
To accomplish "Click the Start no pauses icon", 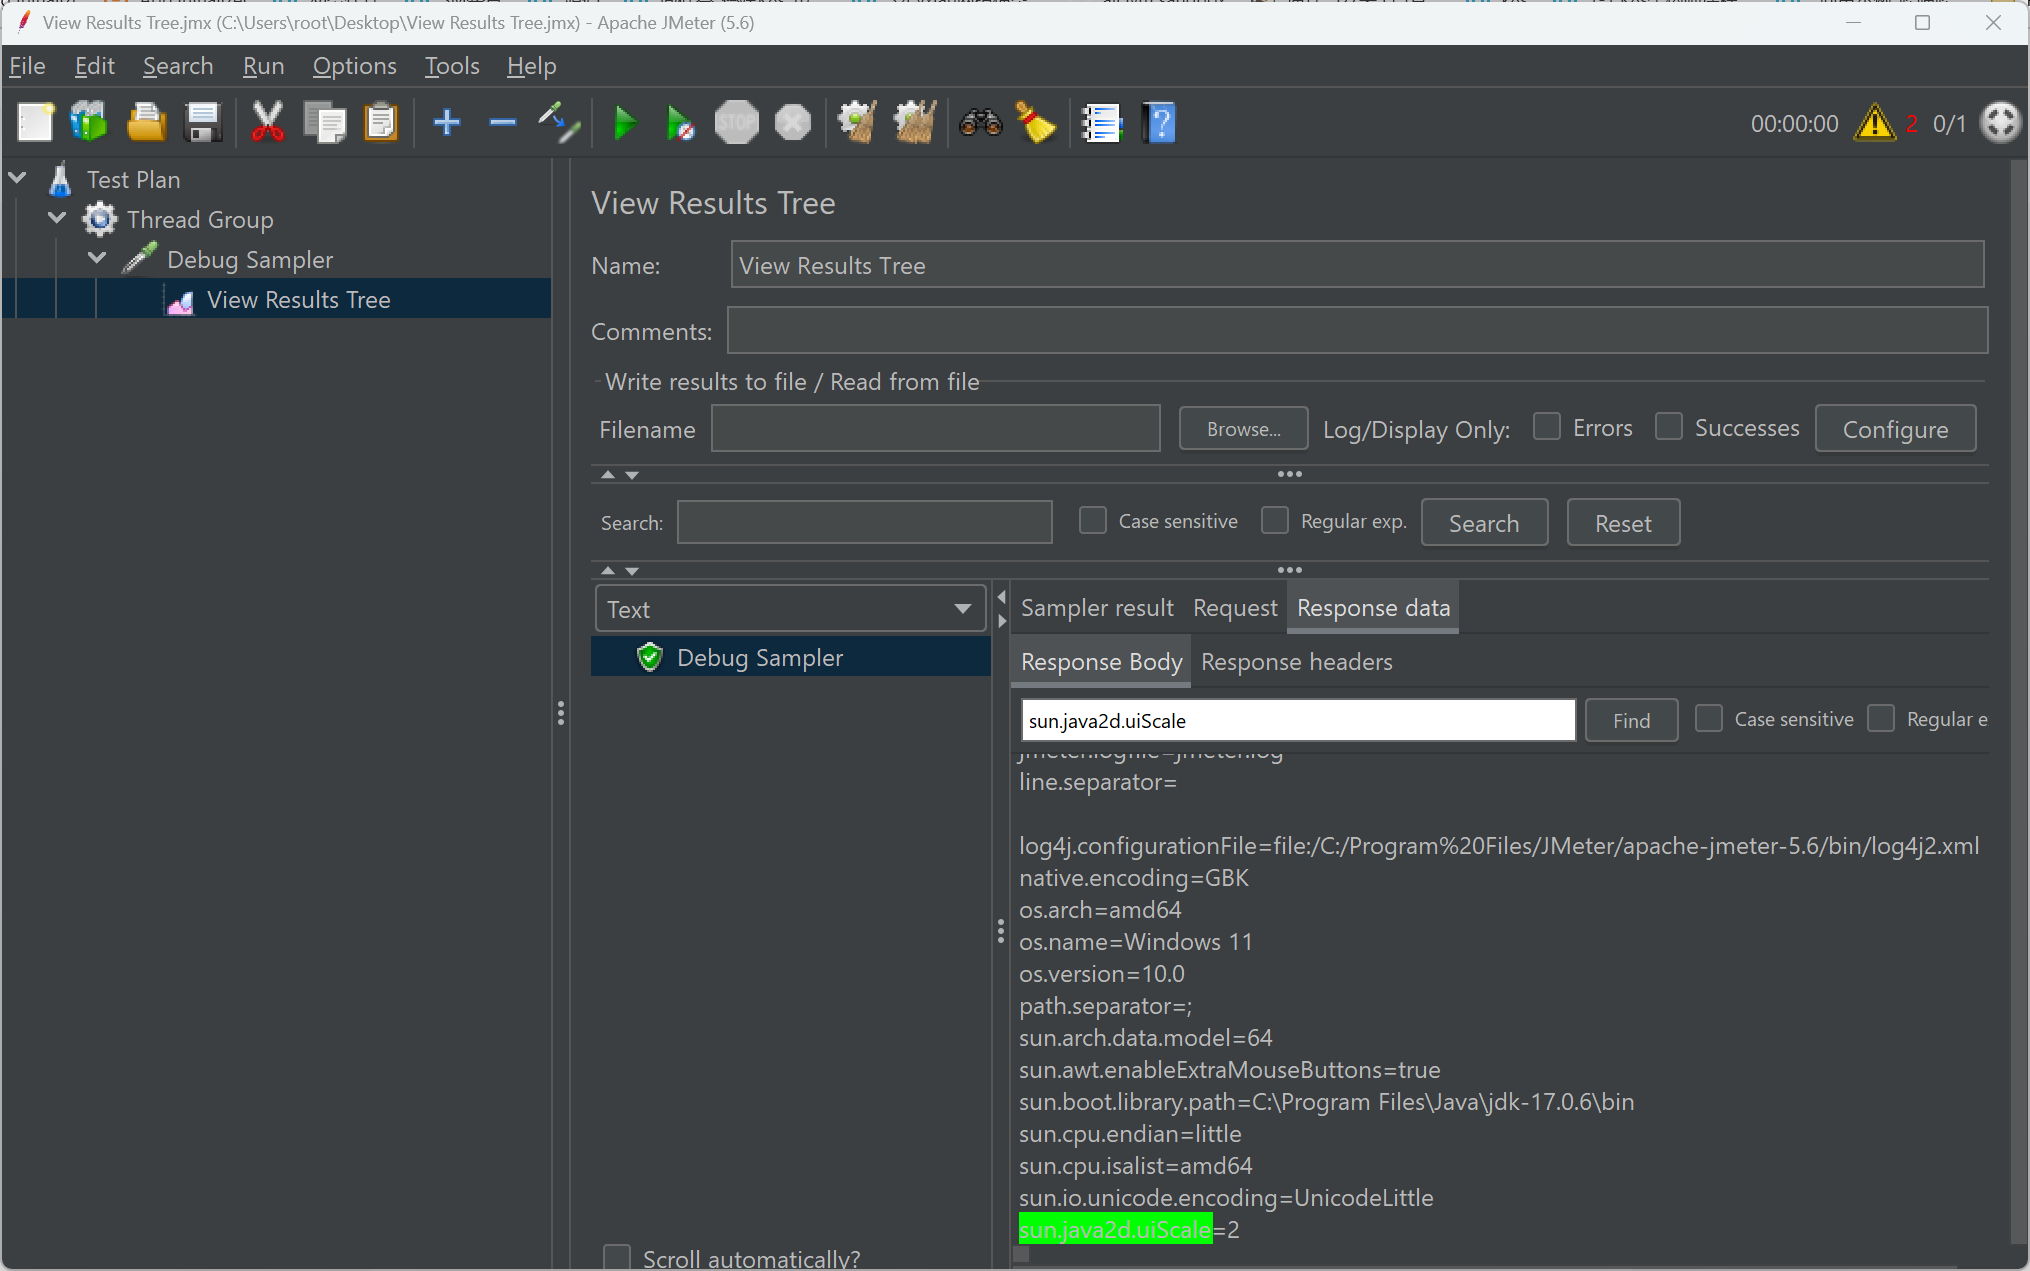I will (x=680, y=123).
